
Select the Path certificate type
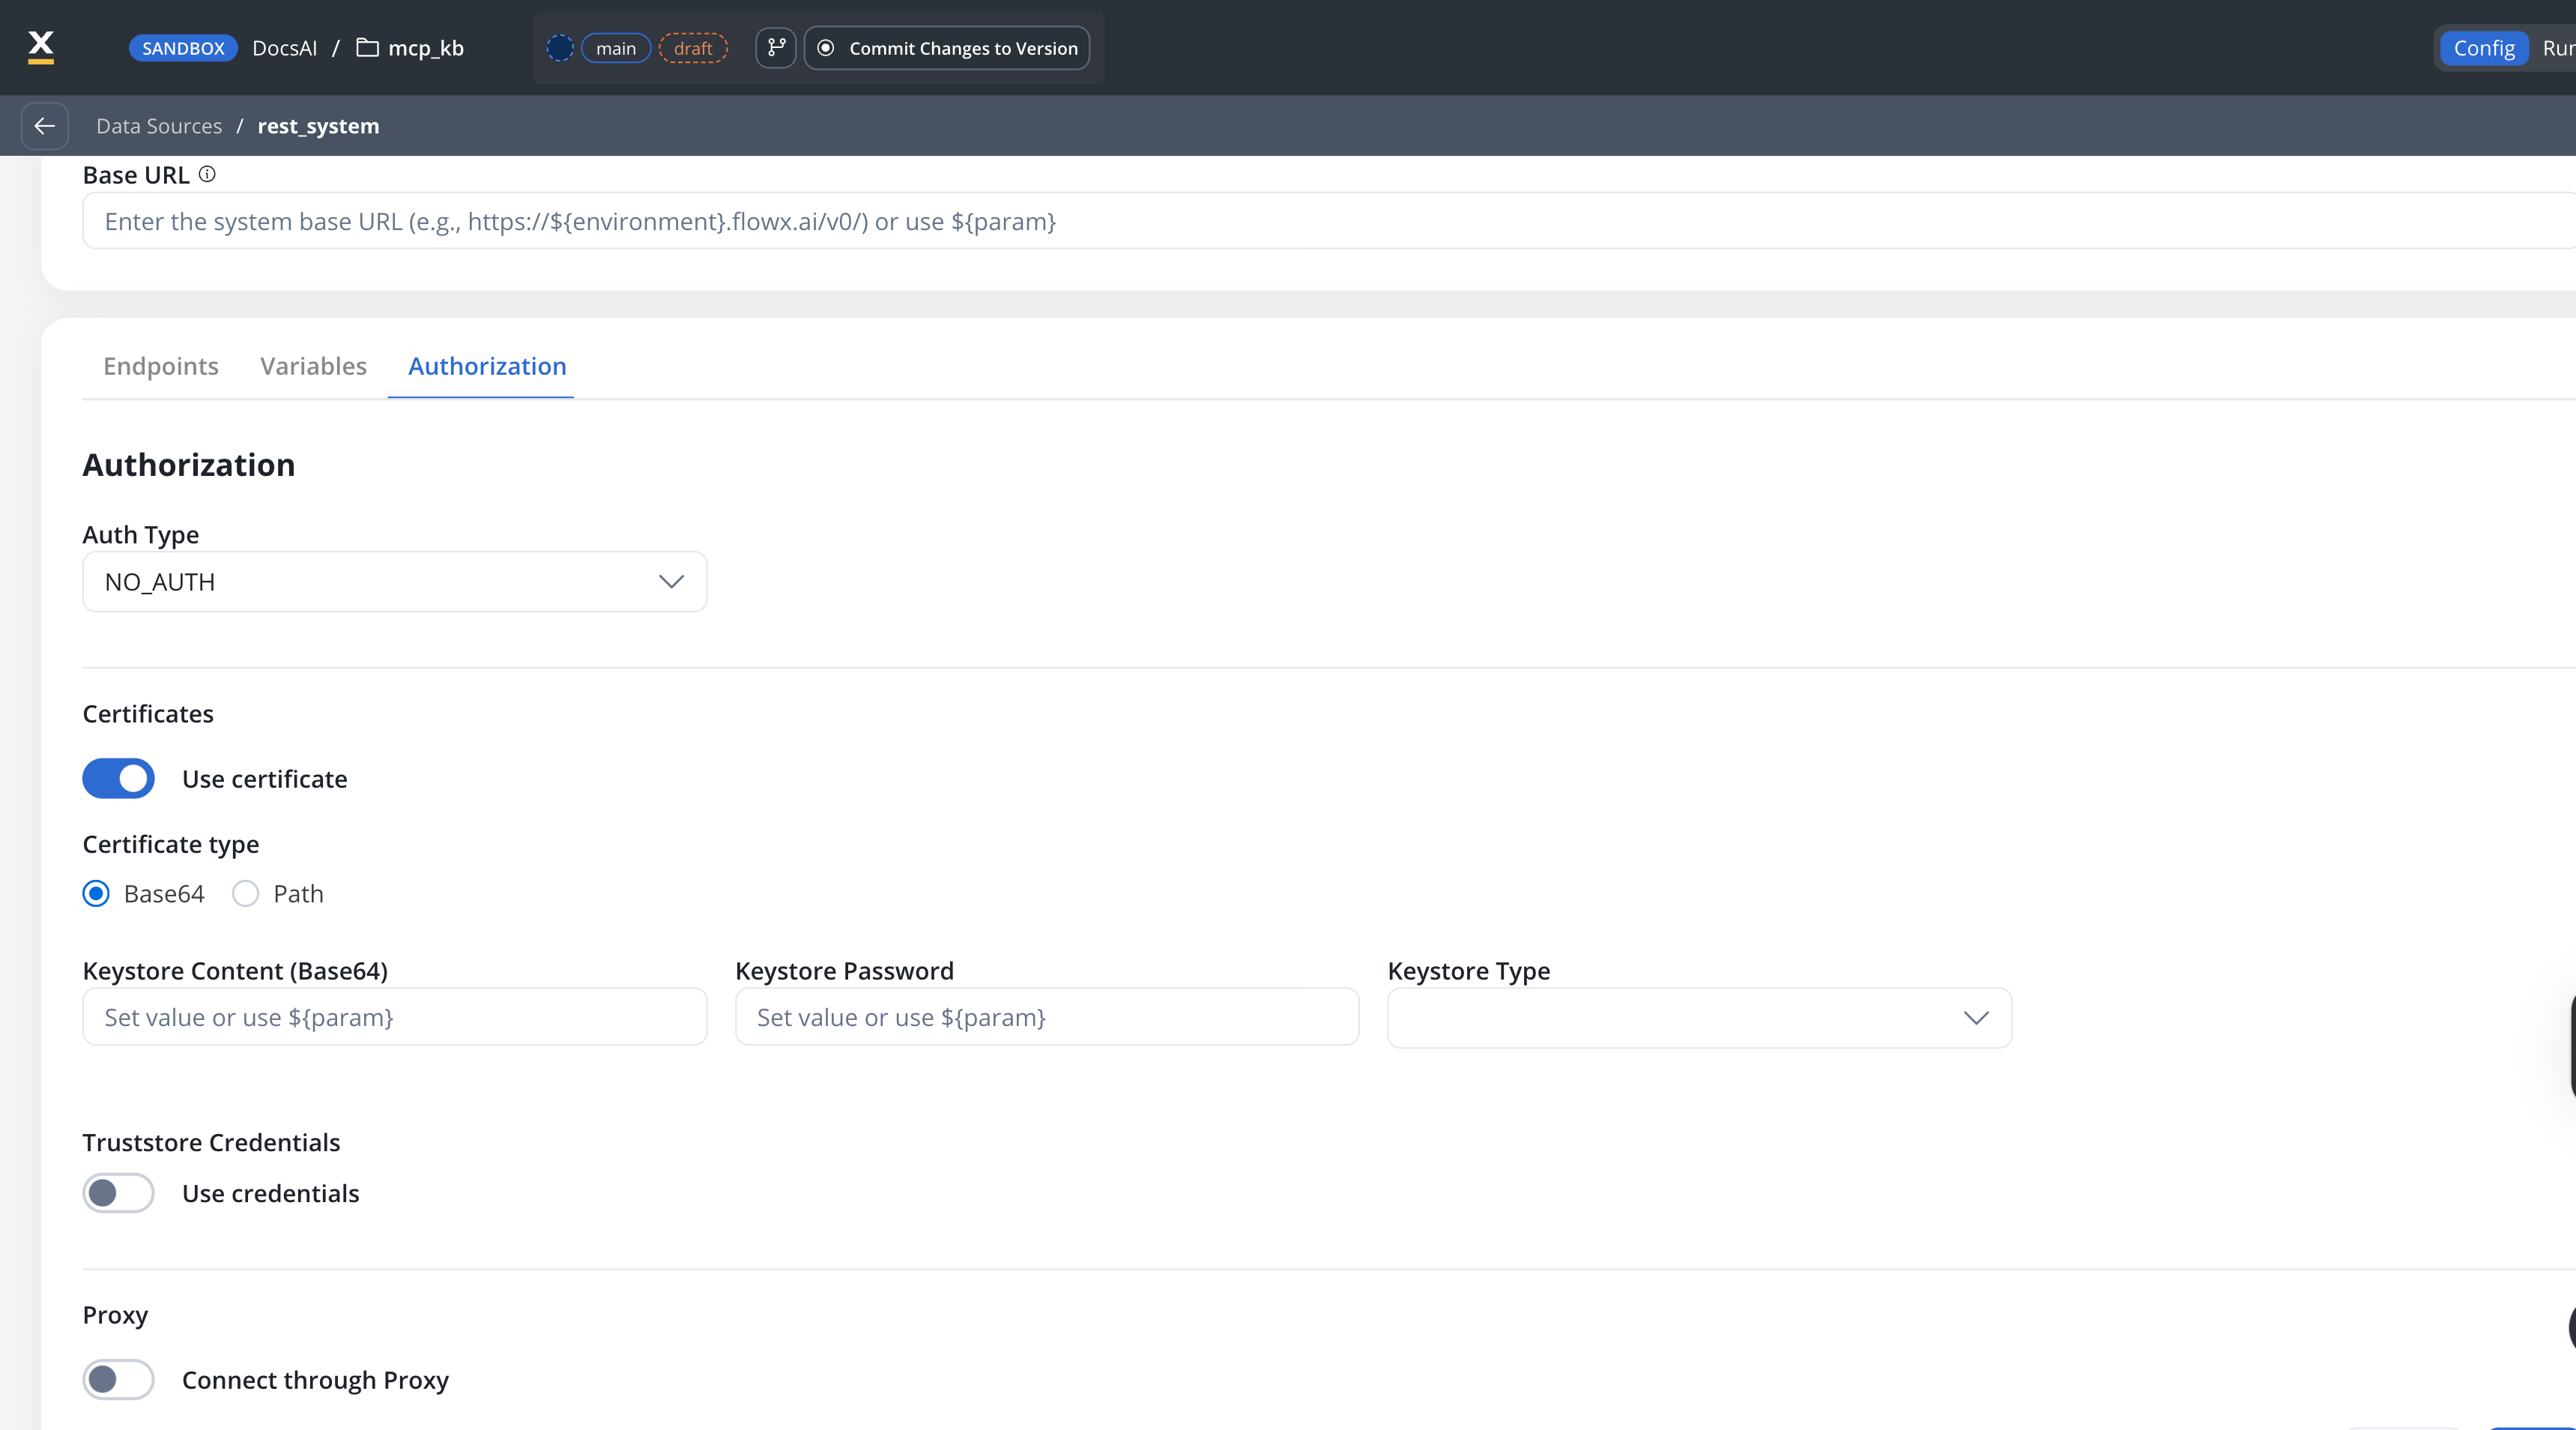(246, 894)
